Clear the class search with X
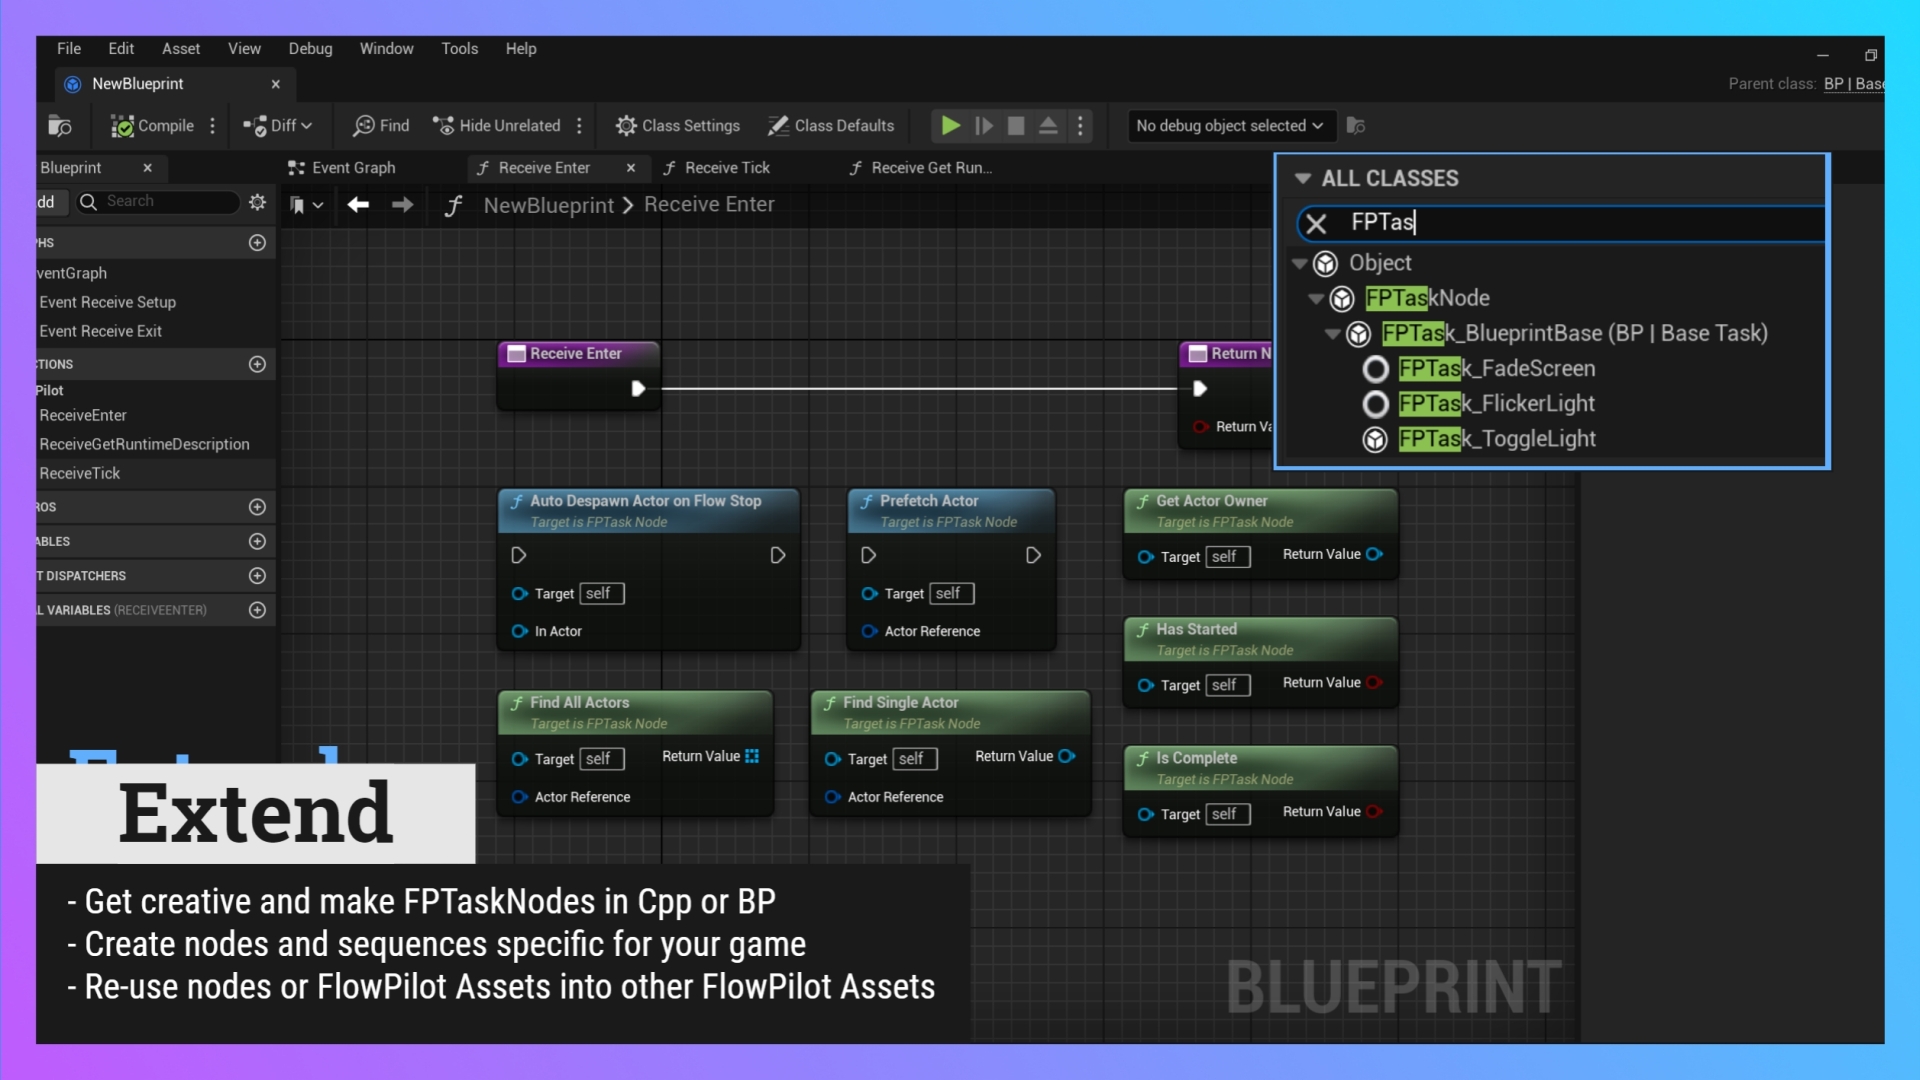Viewport: 1920px width, 1080px height. [1316, 224]
